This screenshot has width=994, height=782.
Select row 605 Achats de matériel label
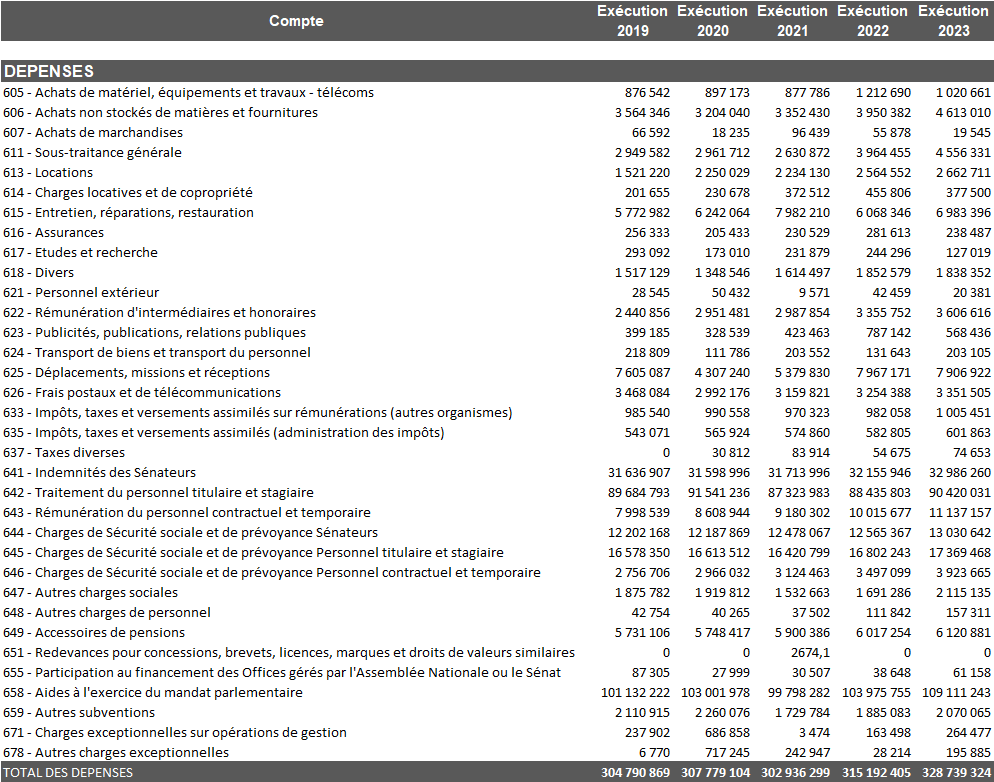(x=188, y=92)
